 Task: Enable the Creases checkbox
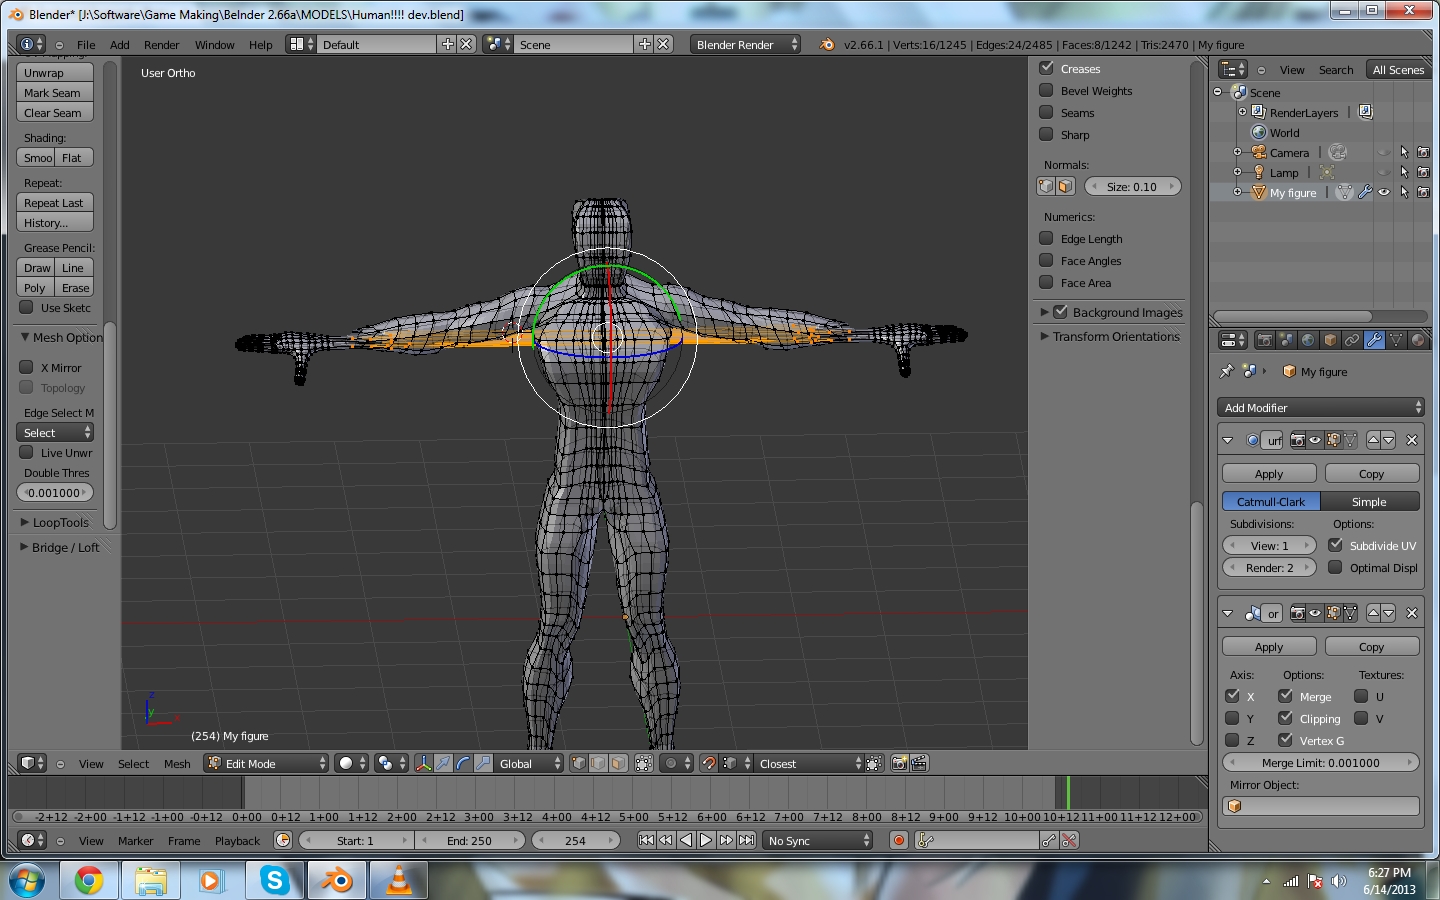coord(1046,68)
